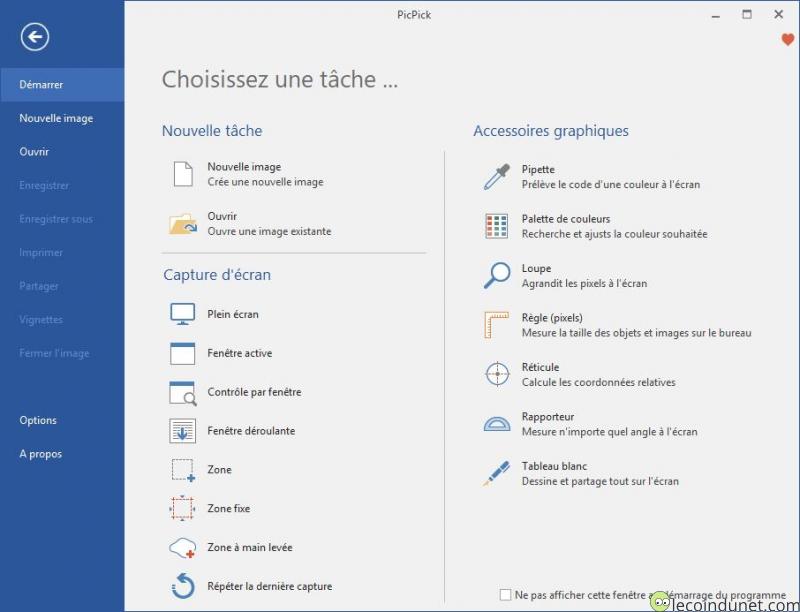Launch 'Fenêtre active' capture text
The image size is (800, 612).
[239, 353]
